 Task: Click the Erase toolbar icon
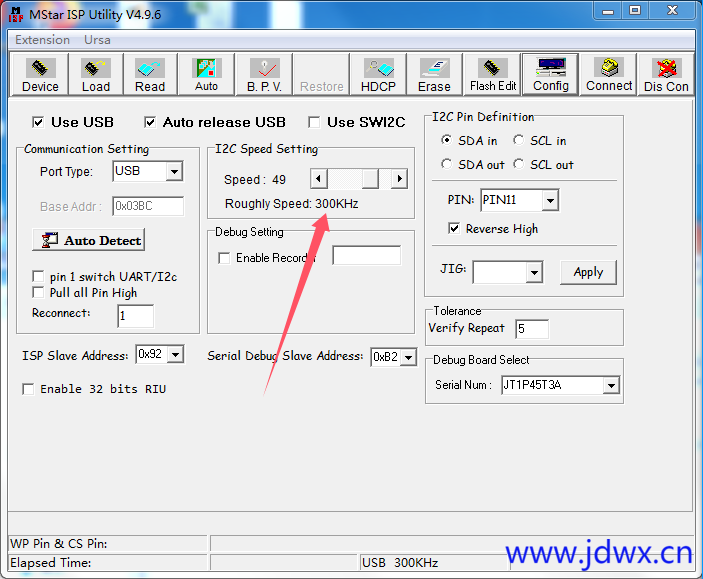click(x=434, y=74)
